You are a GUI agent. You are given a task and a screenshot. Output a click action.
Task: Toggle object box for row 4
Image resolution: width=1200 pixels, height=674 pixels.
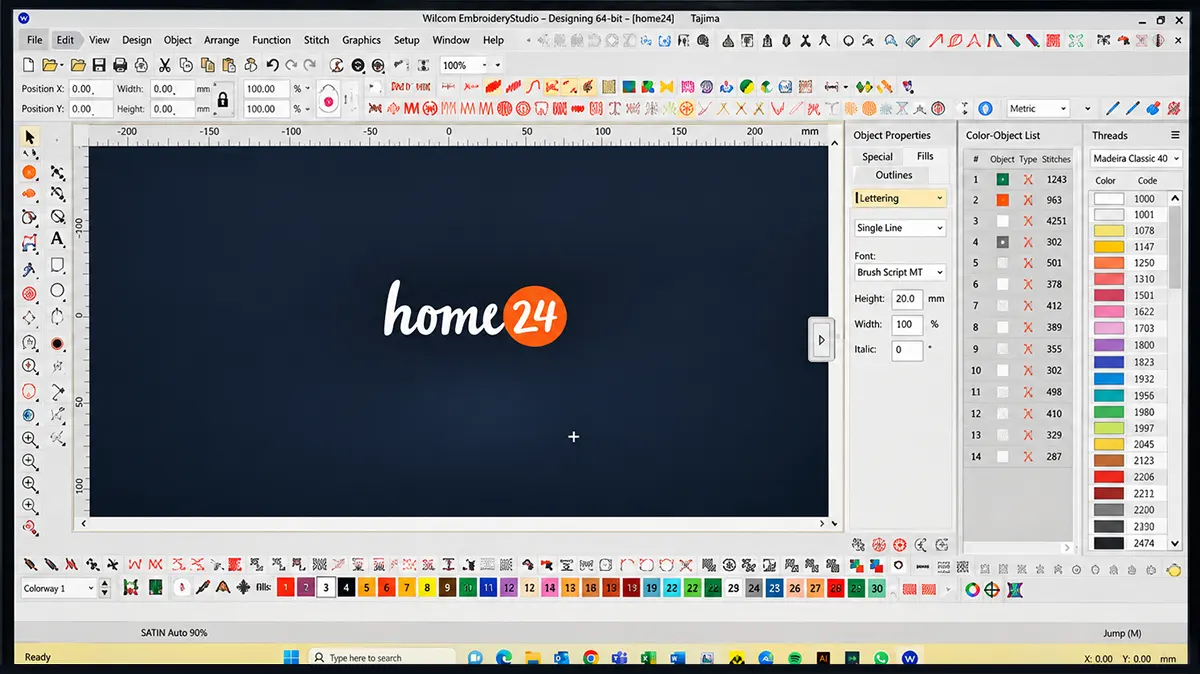(x=1002, y=242)
